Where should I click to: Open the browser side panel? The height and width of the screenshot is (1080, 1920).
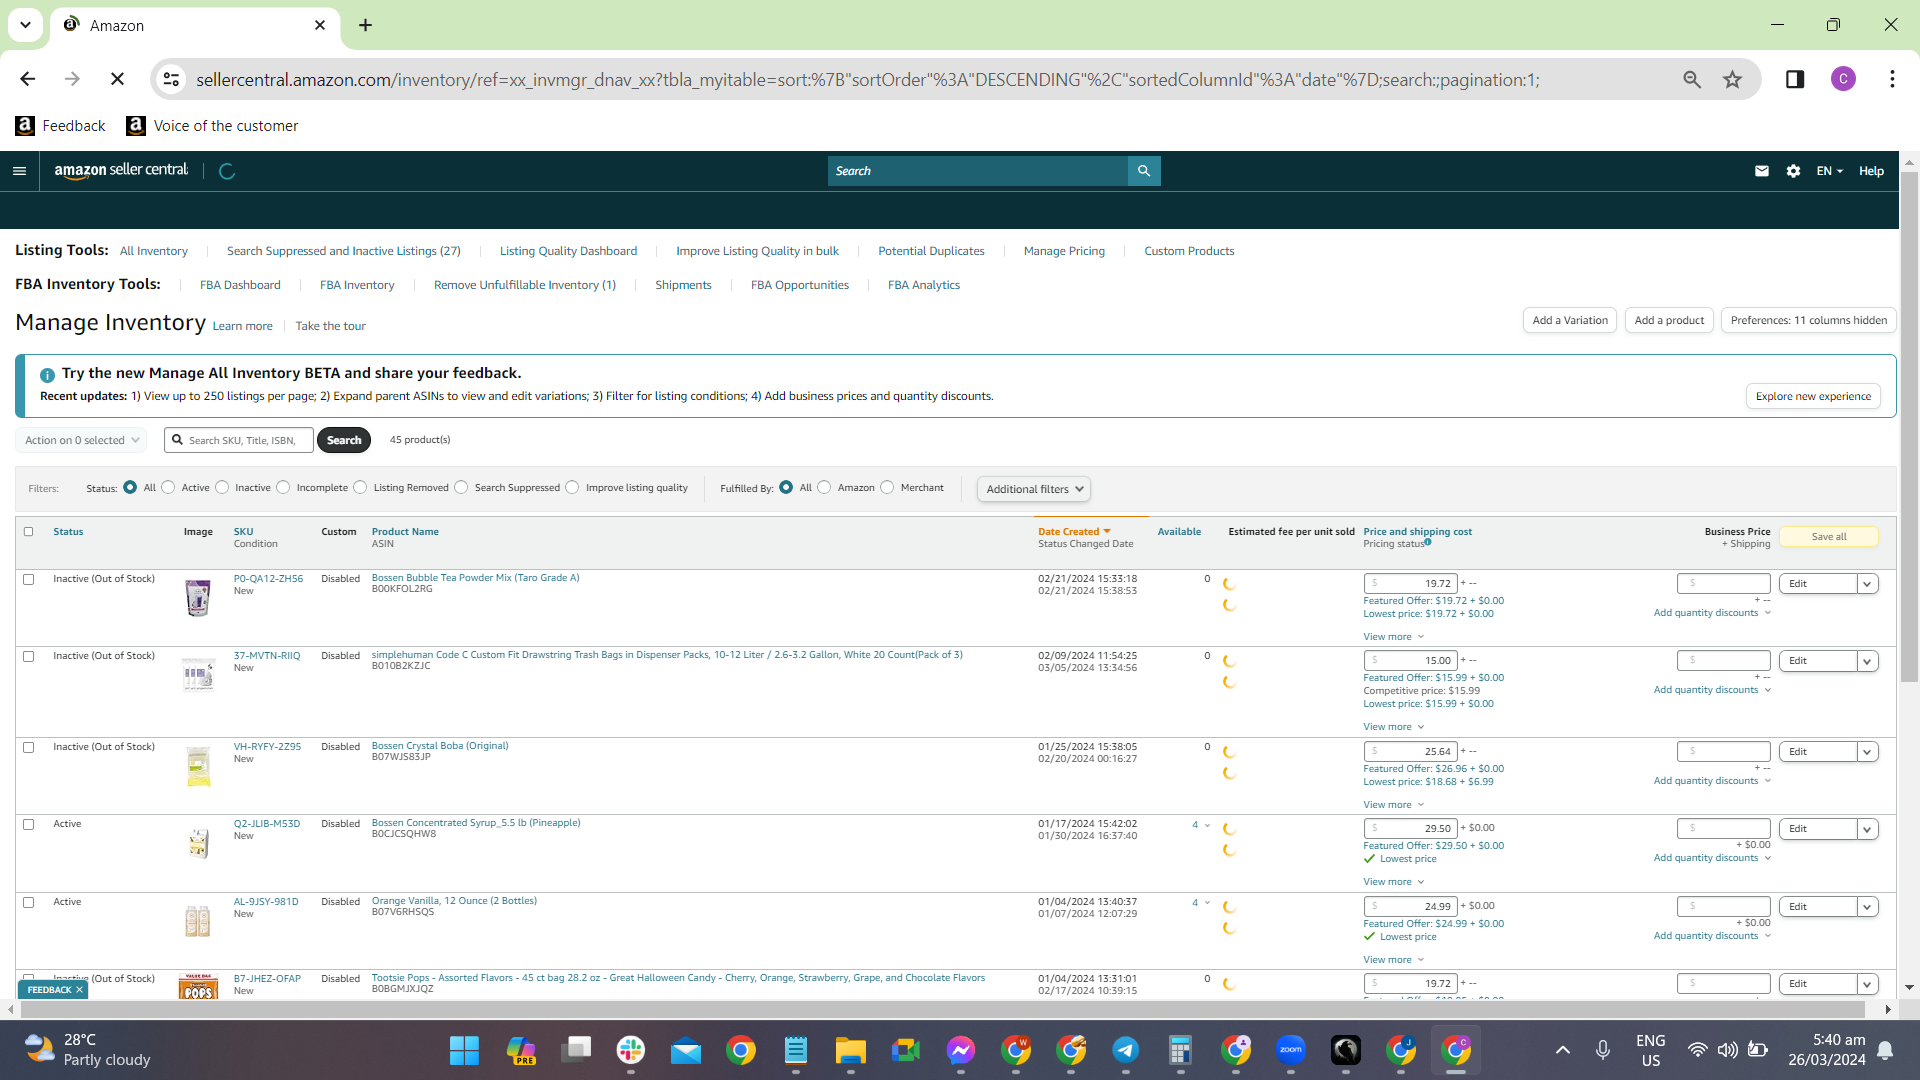1795,79
